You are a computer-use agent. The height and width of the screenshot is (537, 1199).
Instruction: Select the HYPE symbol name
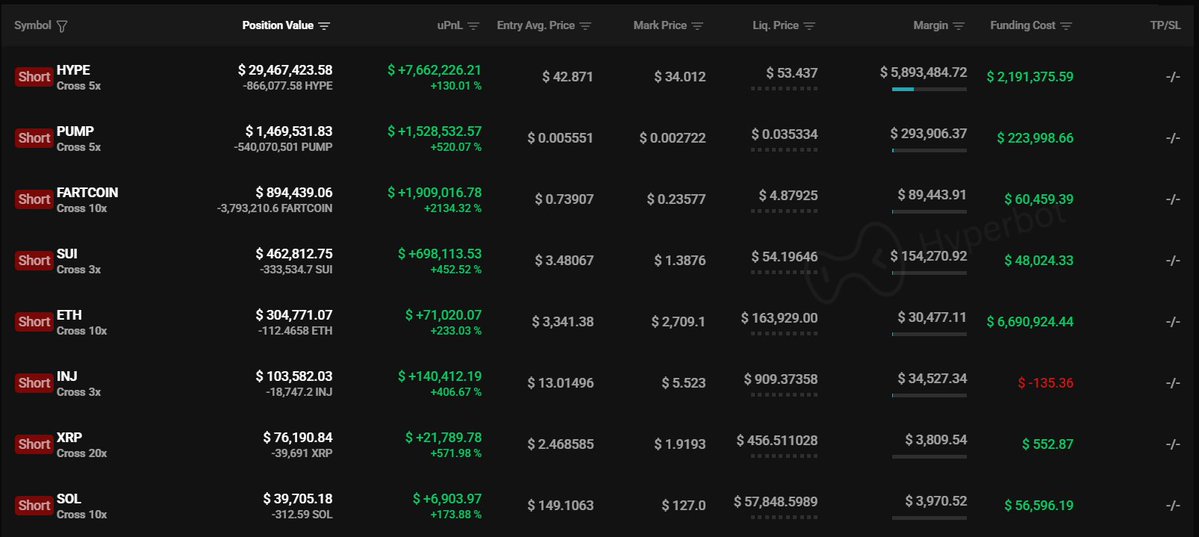pyautogui.click(x=73, y=70)
